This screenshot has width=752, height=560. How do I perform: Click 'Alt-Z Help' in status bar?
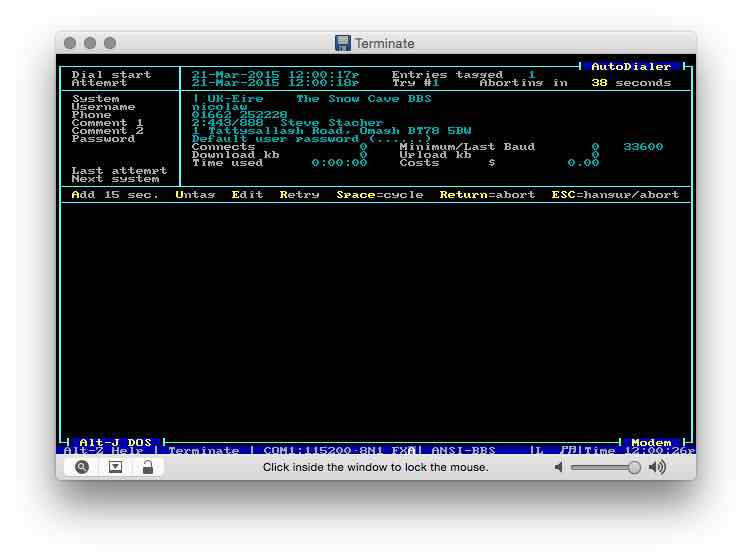(x=103, y=451)
